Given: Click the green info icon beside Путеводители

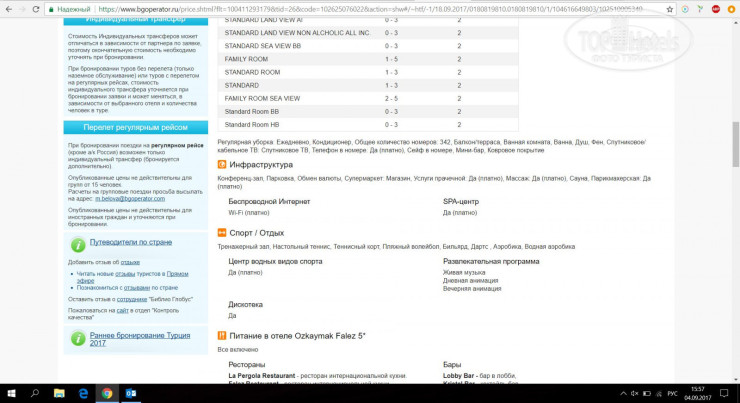Looking at the screenshot, I should pos(77,242).
